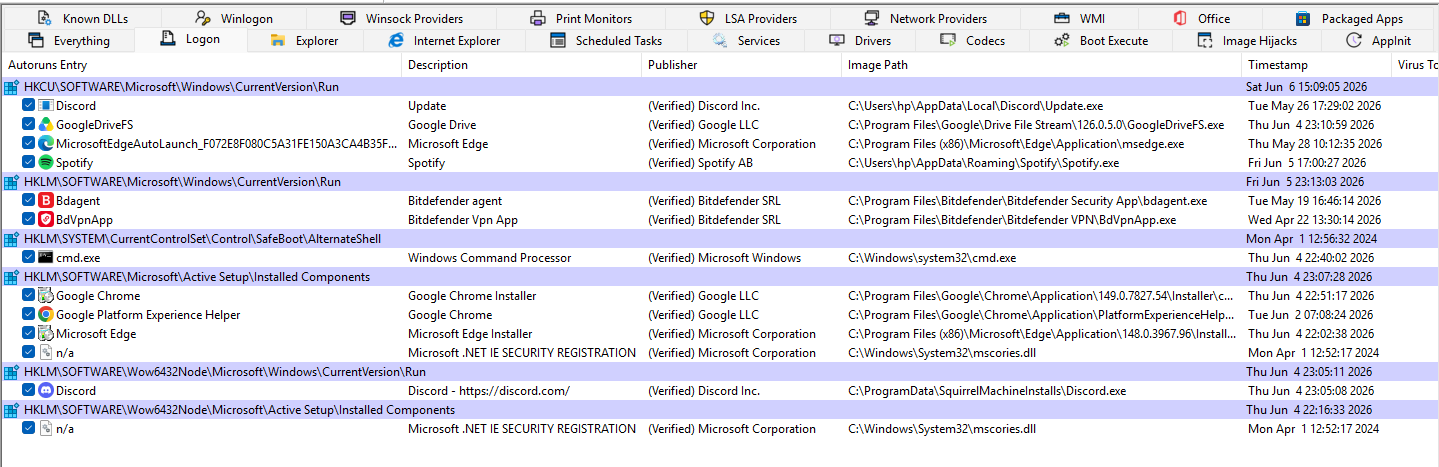Click the Discord.exe SquirrelMachineInstalls path
Screen dimensions: 1439x467
987,391
